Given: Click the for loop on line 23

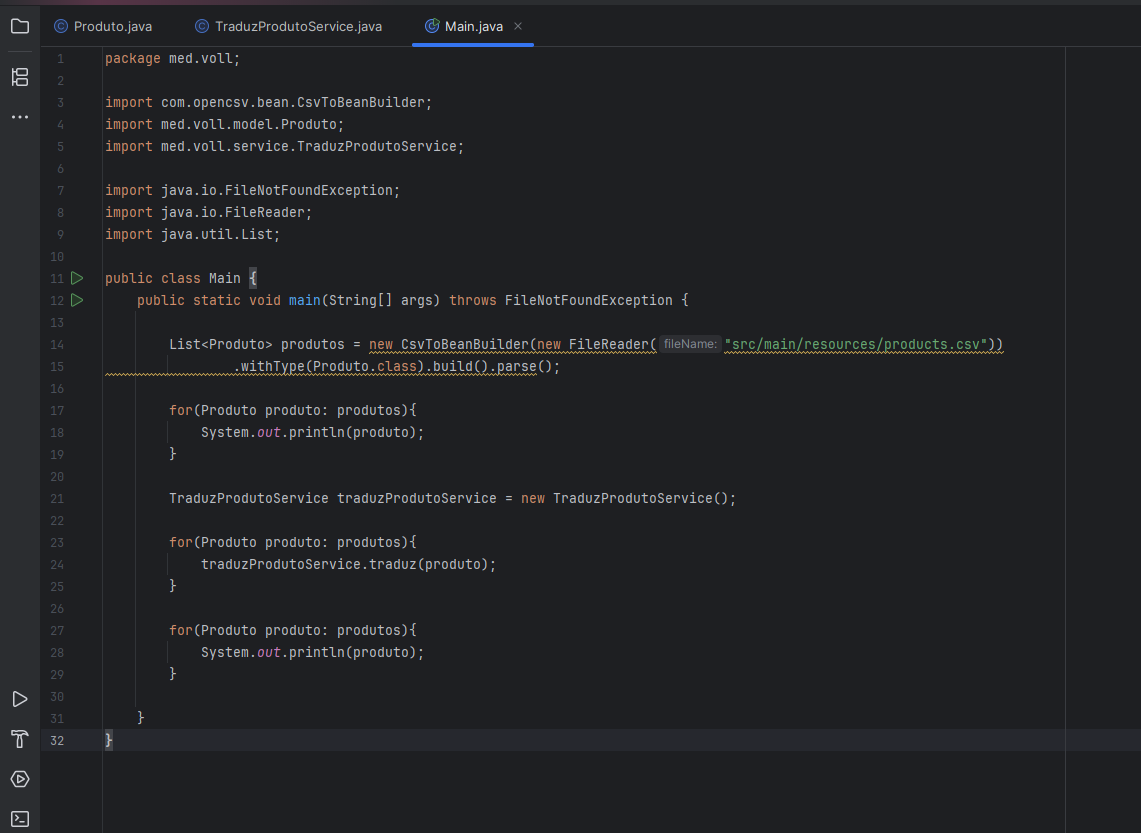Looking at the screenshot, I should click(x=293, y=543).
